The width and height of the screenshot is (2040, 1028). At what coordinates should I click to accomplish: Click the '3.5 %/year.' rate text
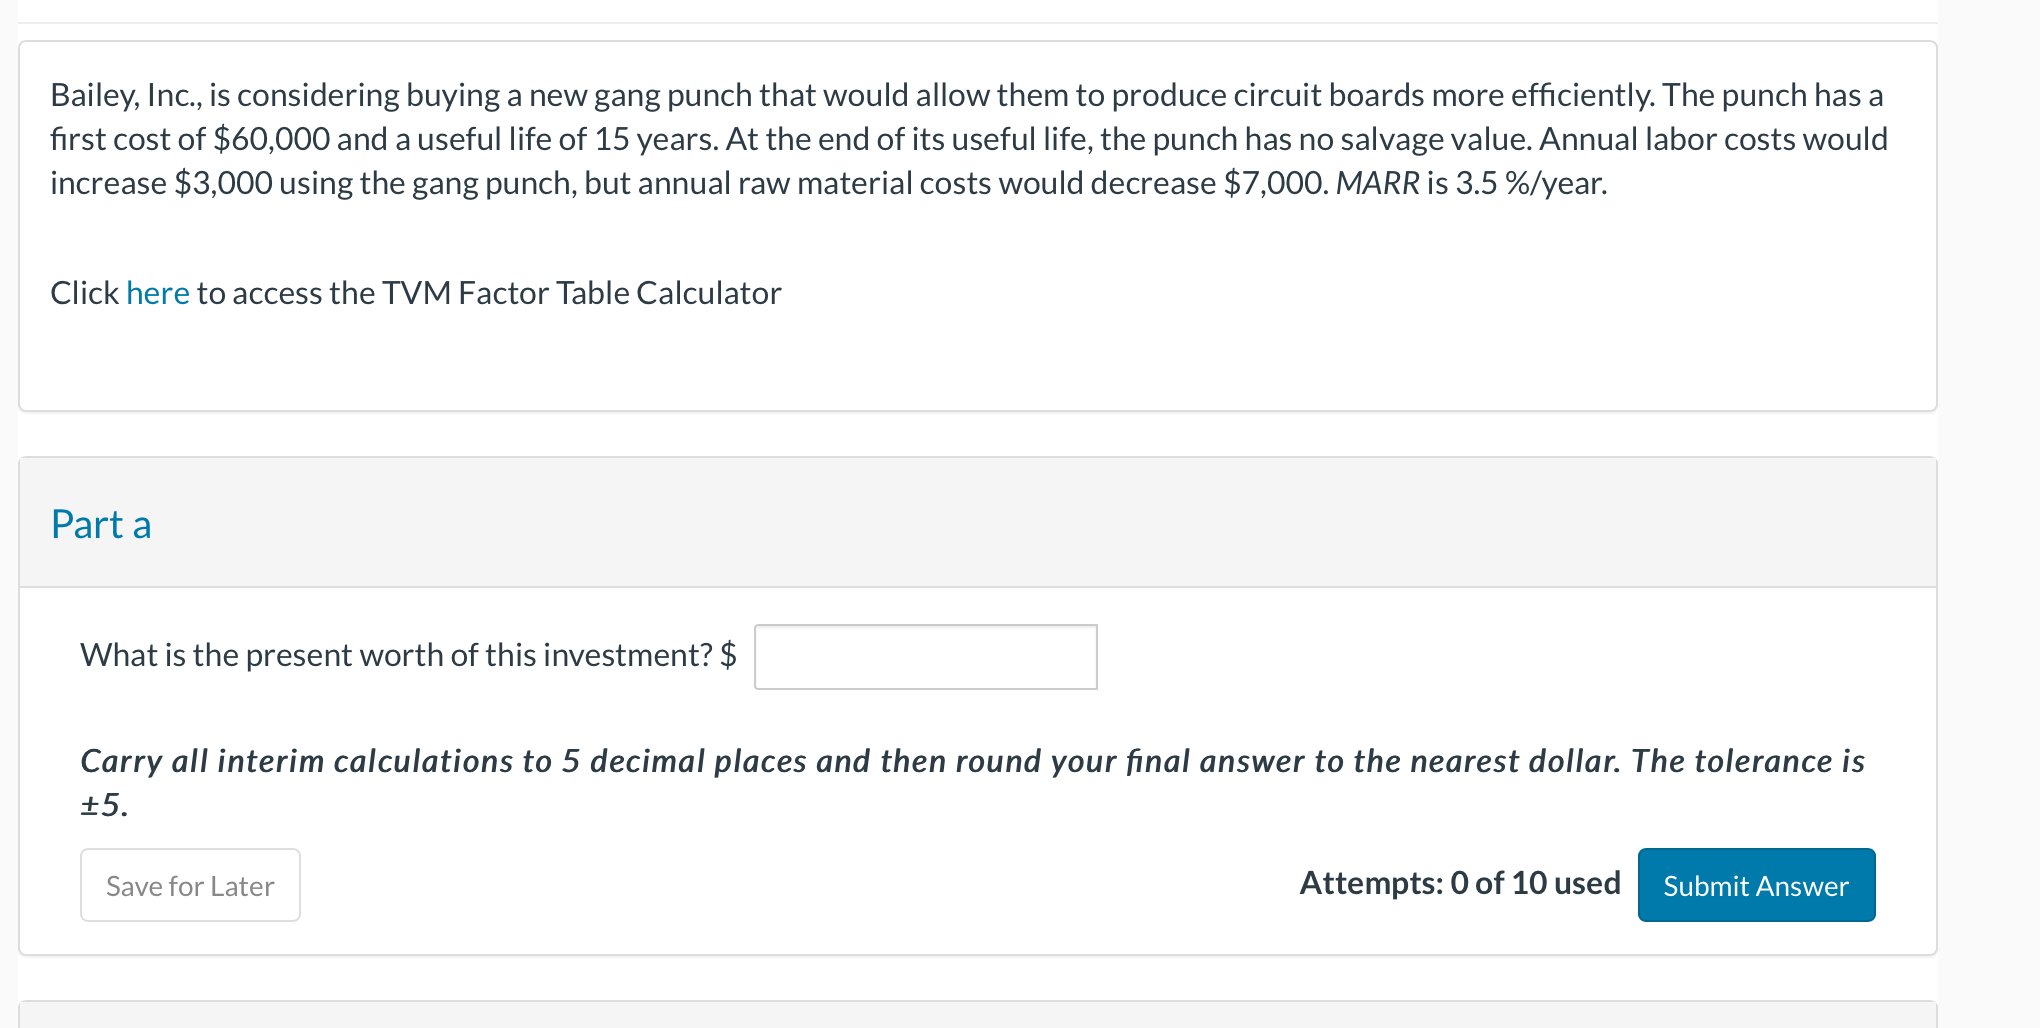click(1531, 183)
